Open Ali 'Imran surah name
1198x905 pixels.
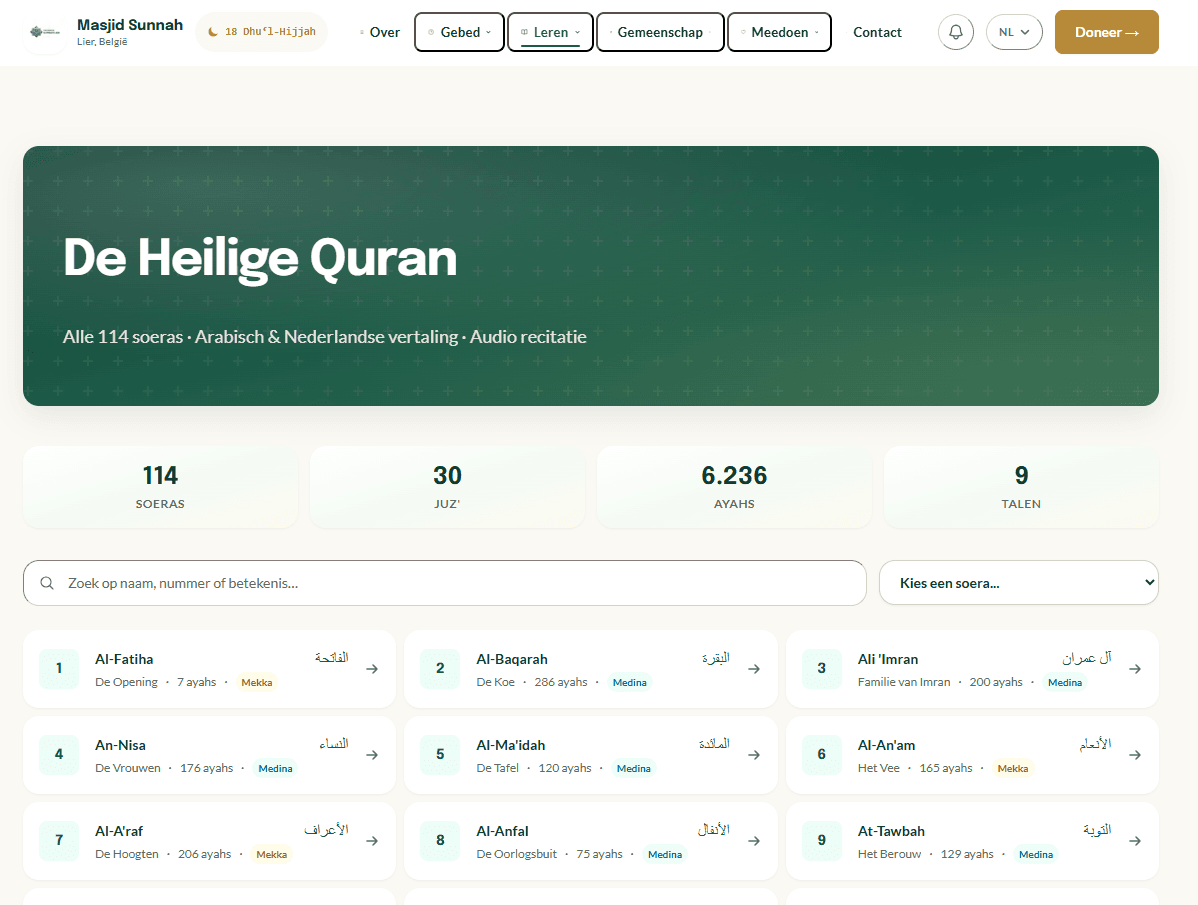pyautogui.click(x=888, y=659)
